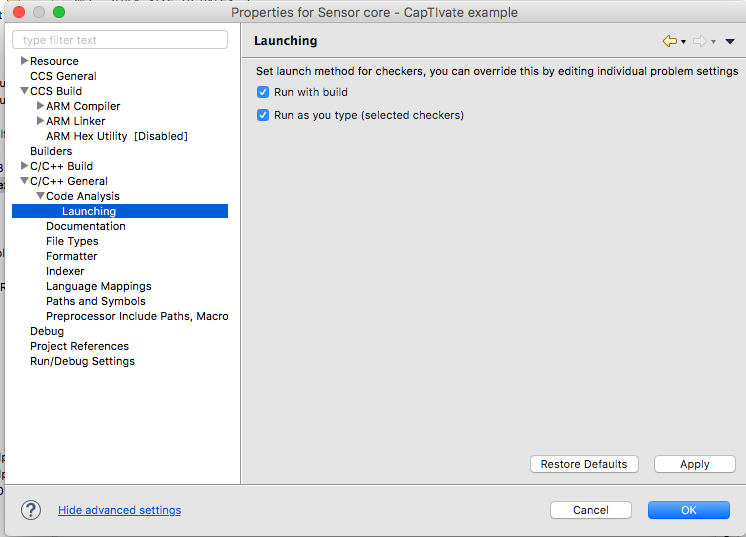746x537 pixels.
Task: Open the Paths and Symbols page
Action: pyautogui.click(x=95, y=301)
